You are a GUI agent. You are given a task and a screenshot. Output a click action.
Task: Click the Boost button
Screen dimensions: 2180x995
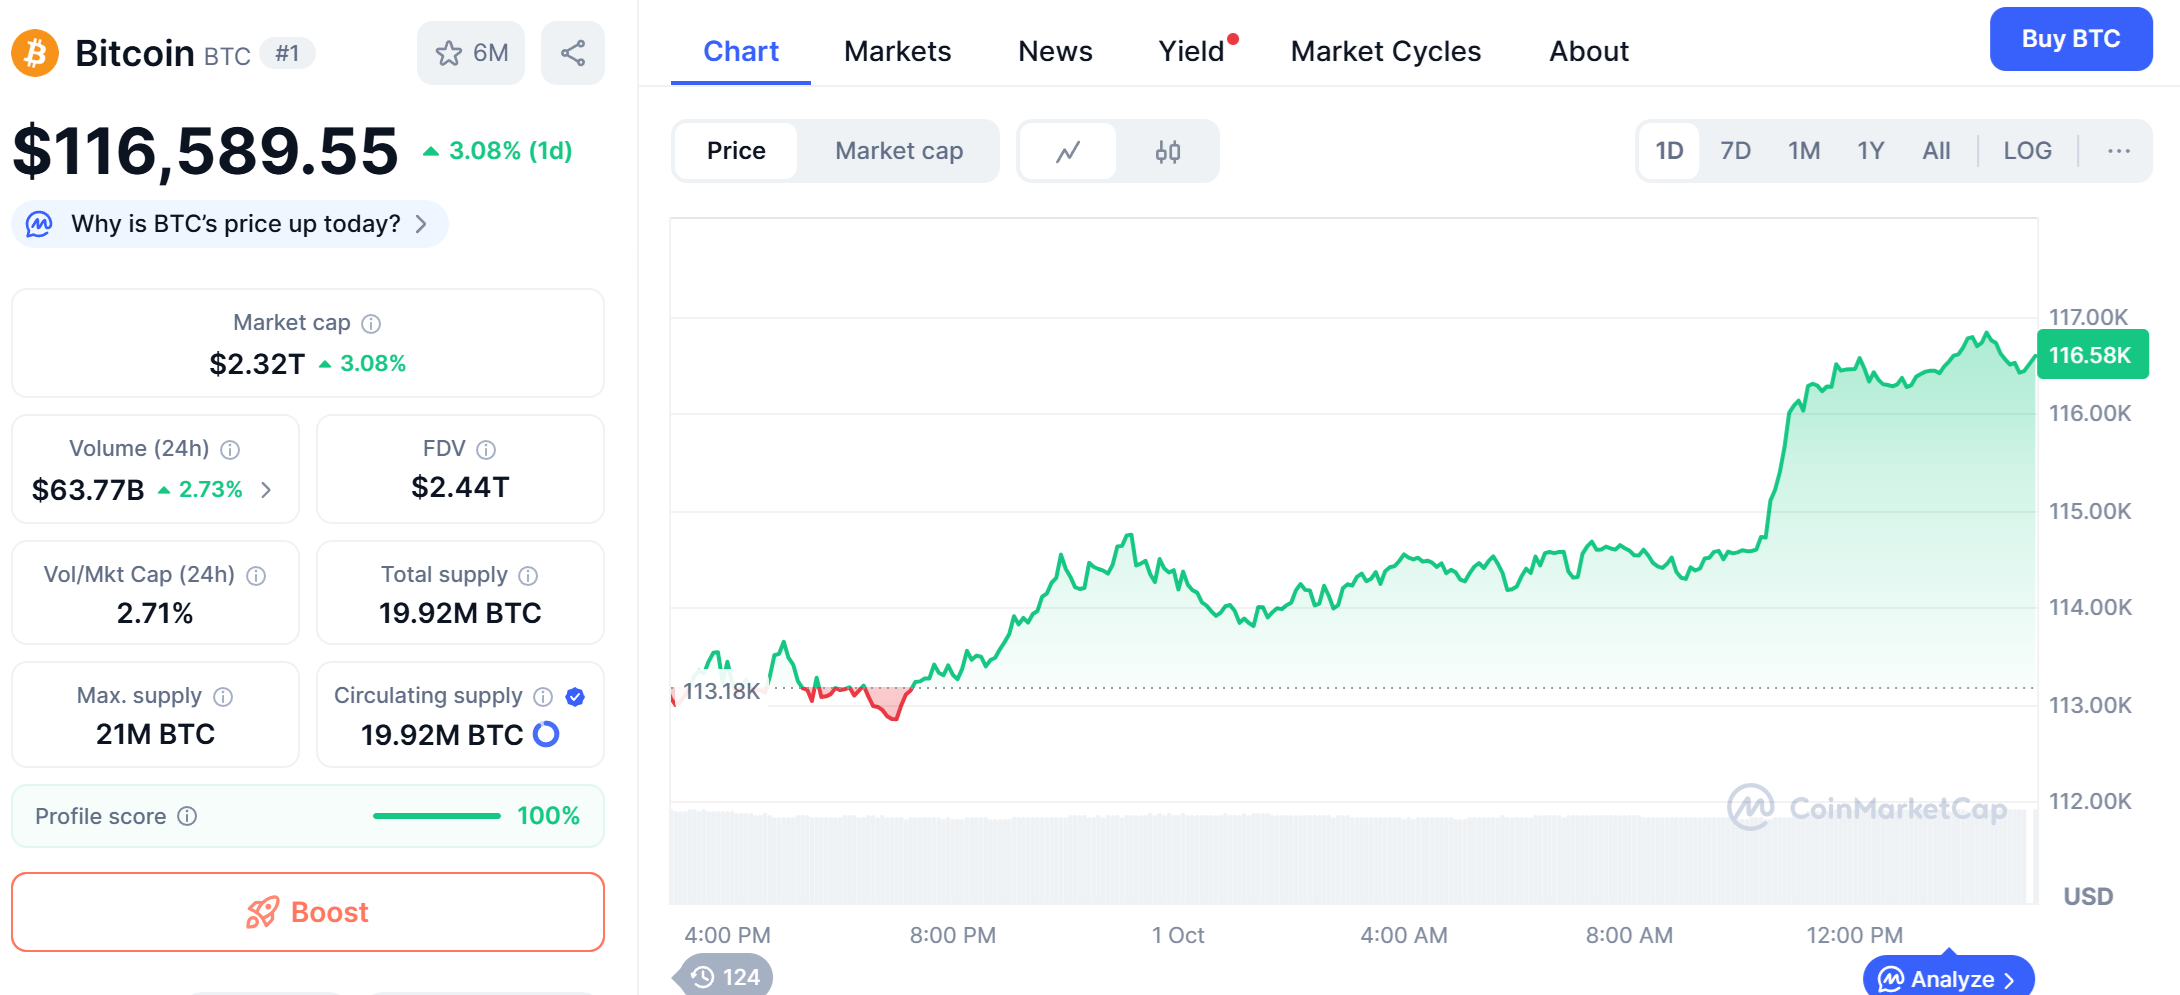click(308, 912)
